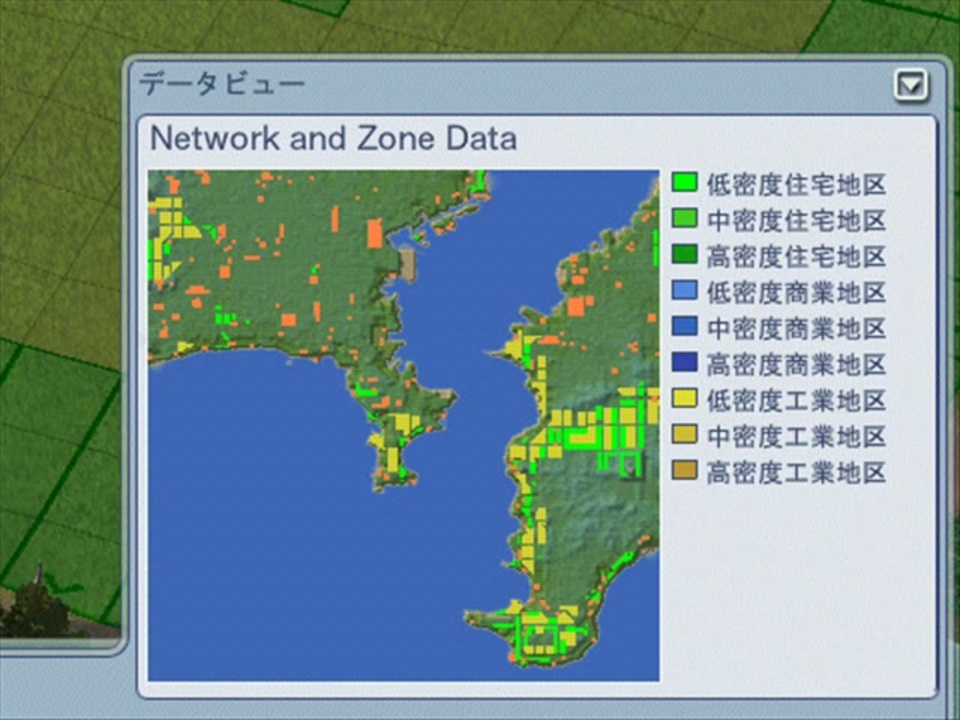Image resolution: width=960 pixels, height=720 pixels.
Task: Click the 中密度工業地区 gold swatch
Action: [684, 435]
